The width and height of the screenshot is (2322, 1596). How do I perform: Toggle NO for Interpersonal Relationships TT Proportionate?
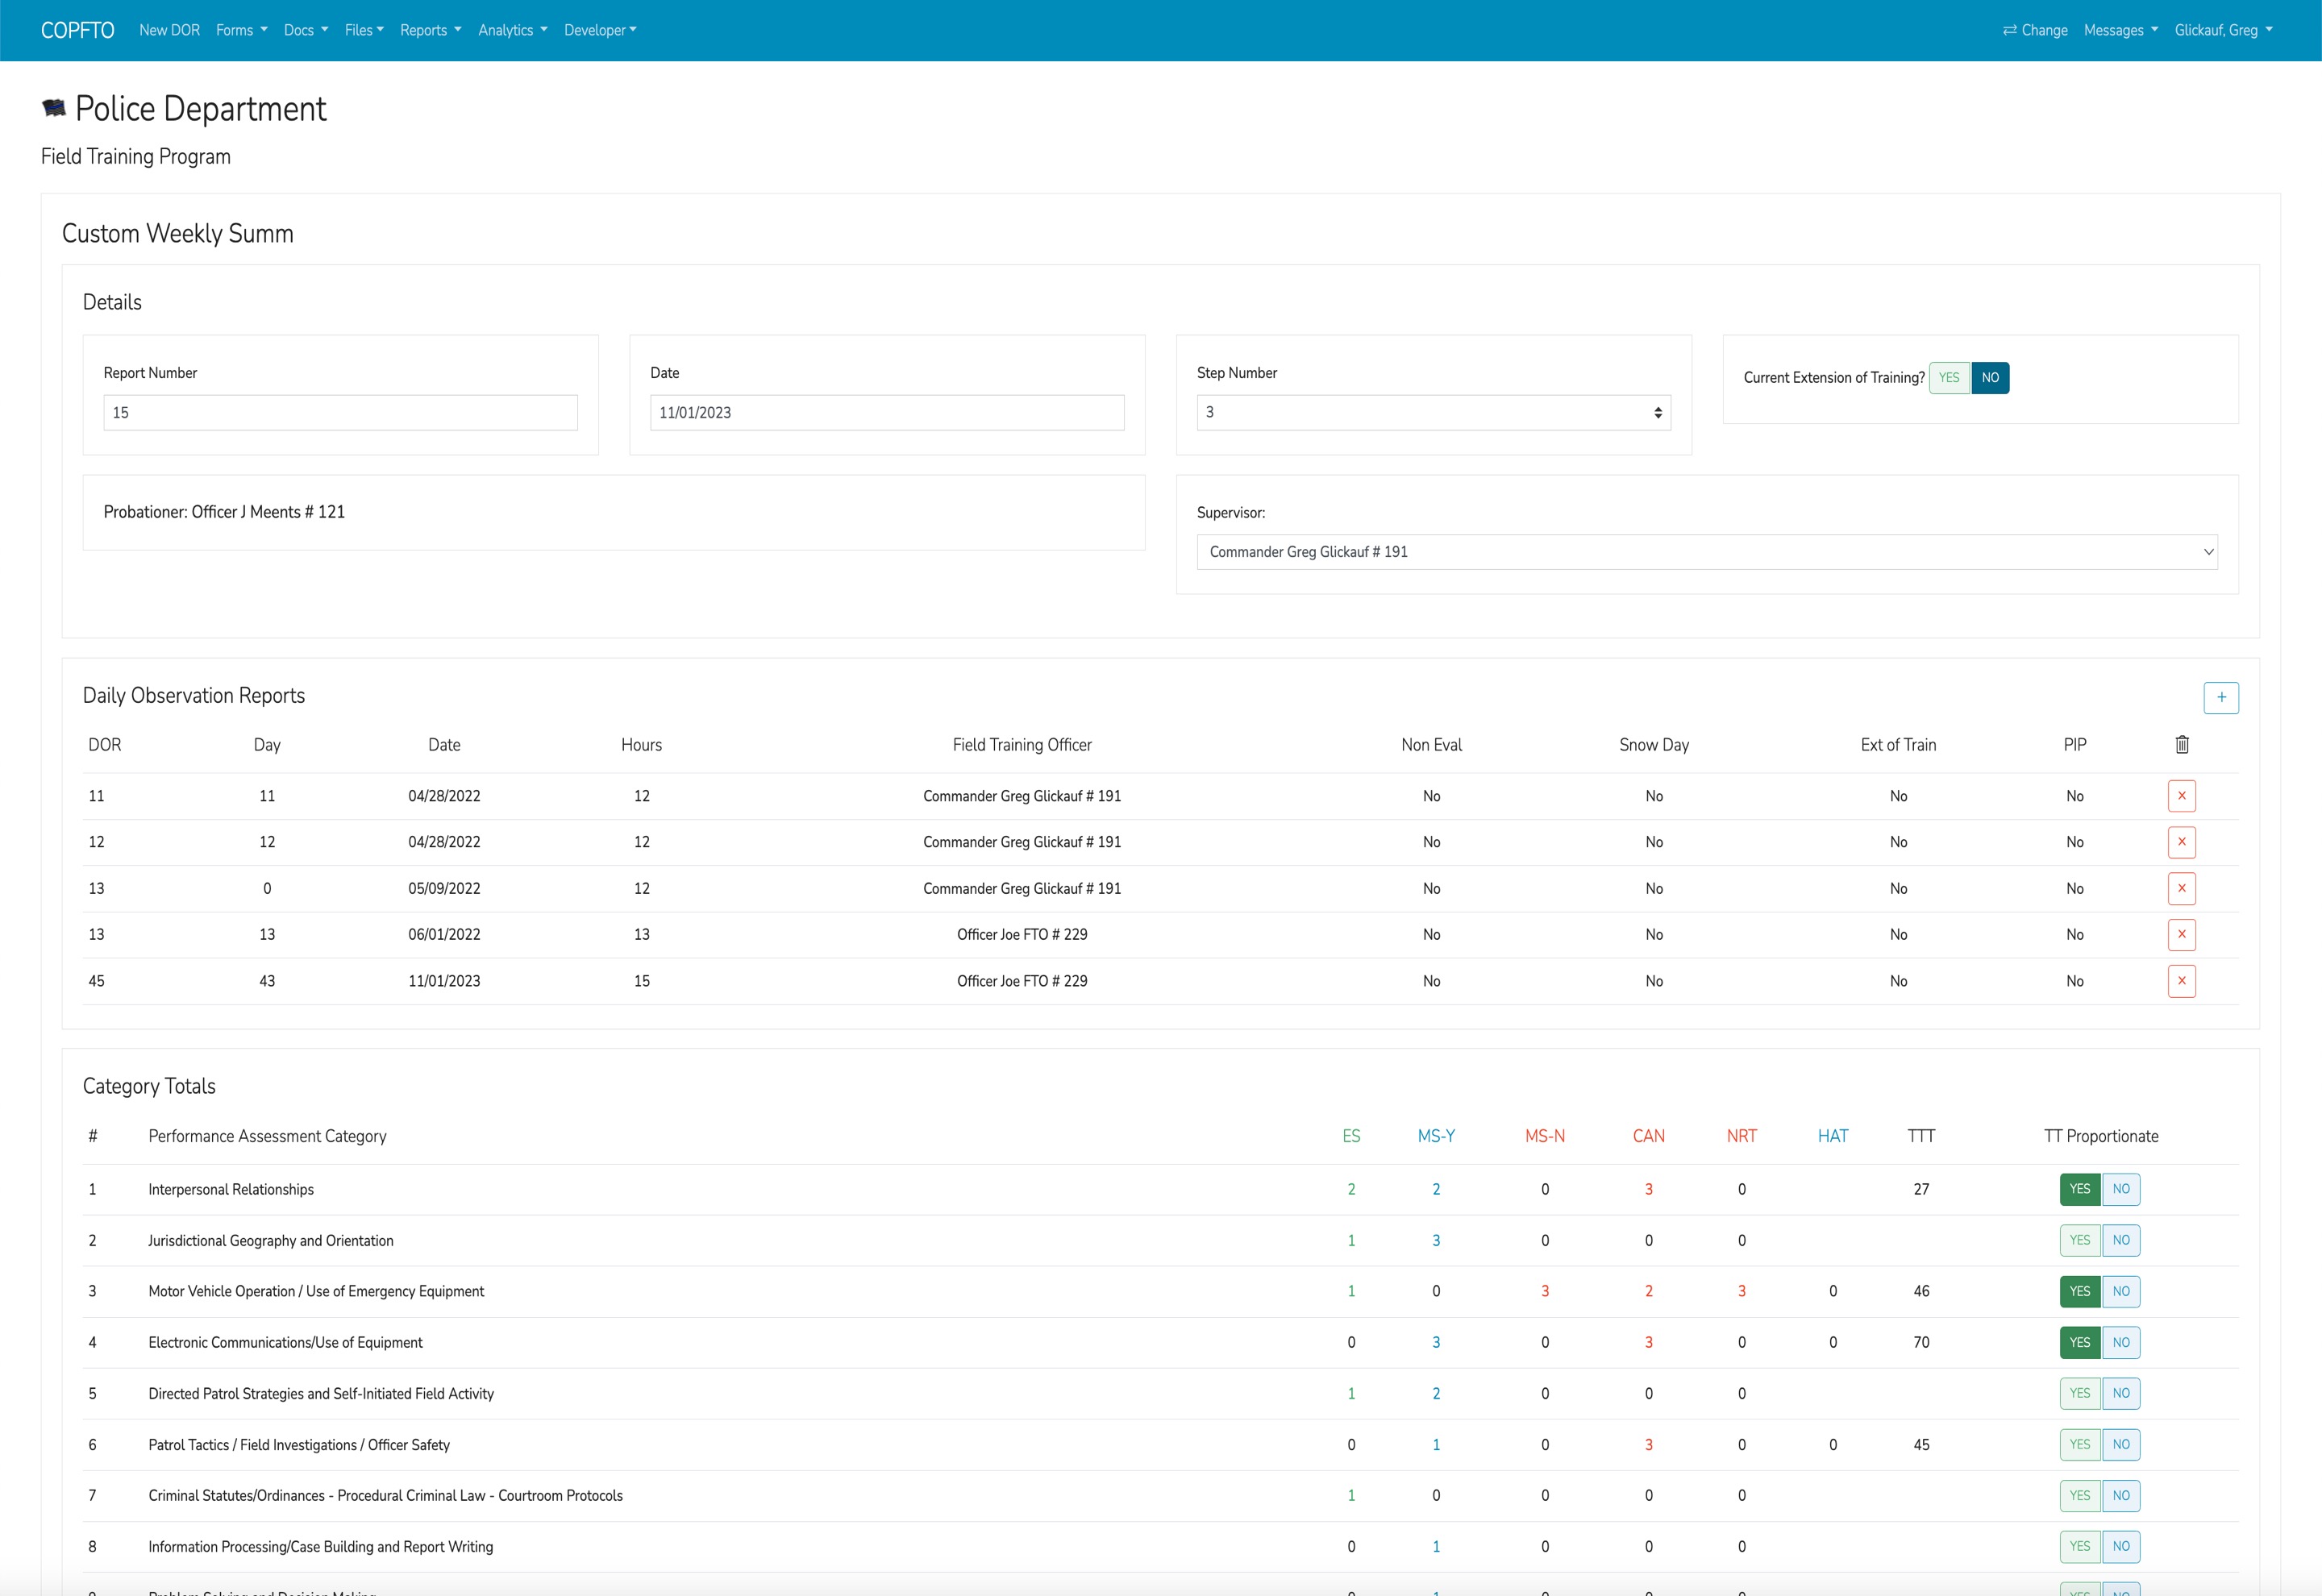pyautogui.click(x=2120, y=1189)
